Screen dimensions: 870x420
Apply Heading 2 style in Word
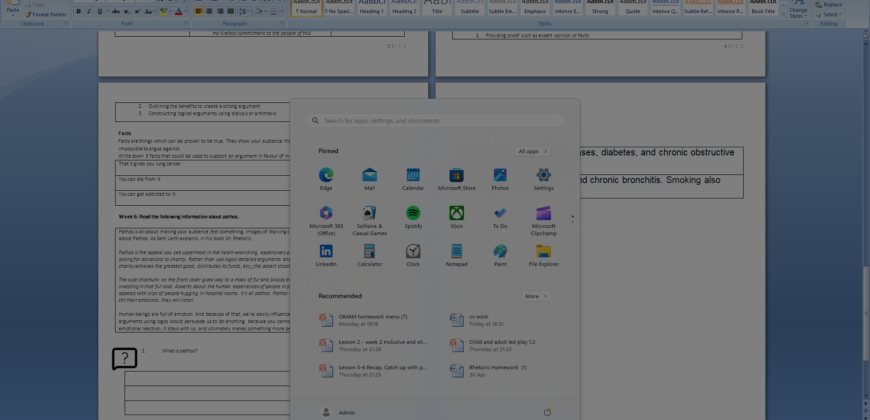tap(404, 7)
